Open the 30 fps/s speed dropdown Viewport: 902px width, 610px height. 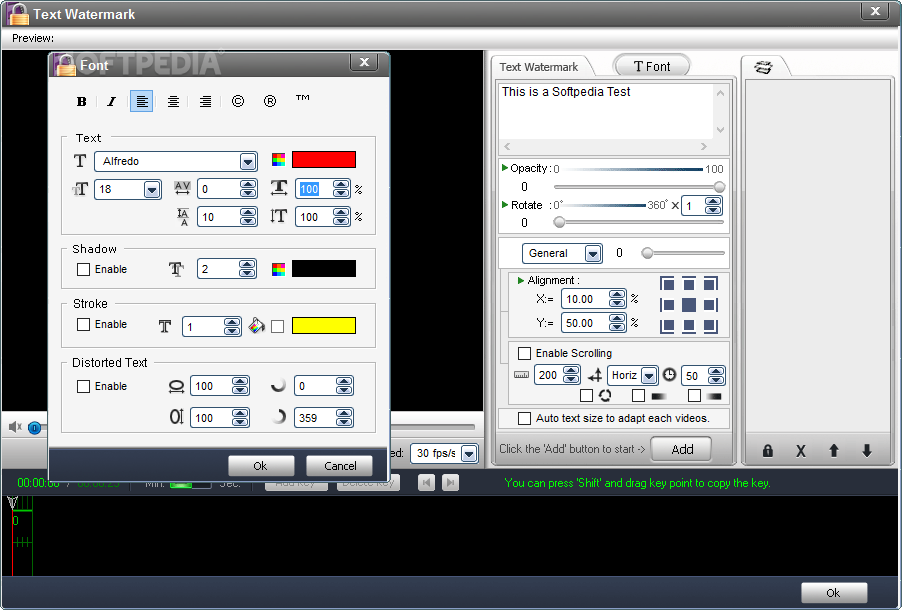(x=469, y=453)
